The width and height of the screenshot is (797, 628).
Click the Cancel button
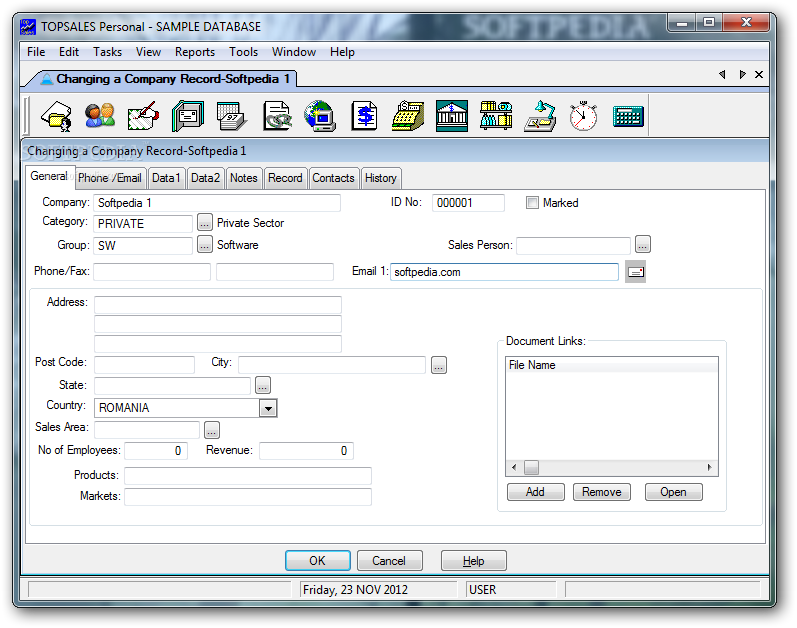pos(389,560)
